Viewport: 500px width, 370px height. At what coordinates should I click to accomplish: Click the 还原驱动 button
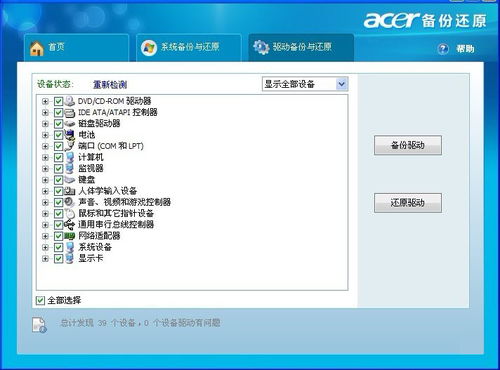click(x=408, y=203)
